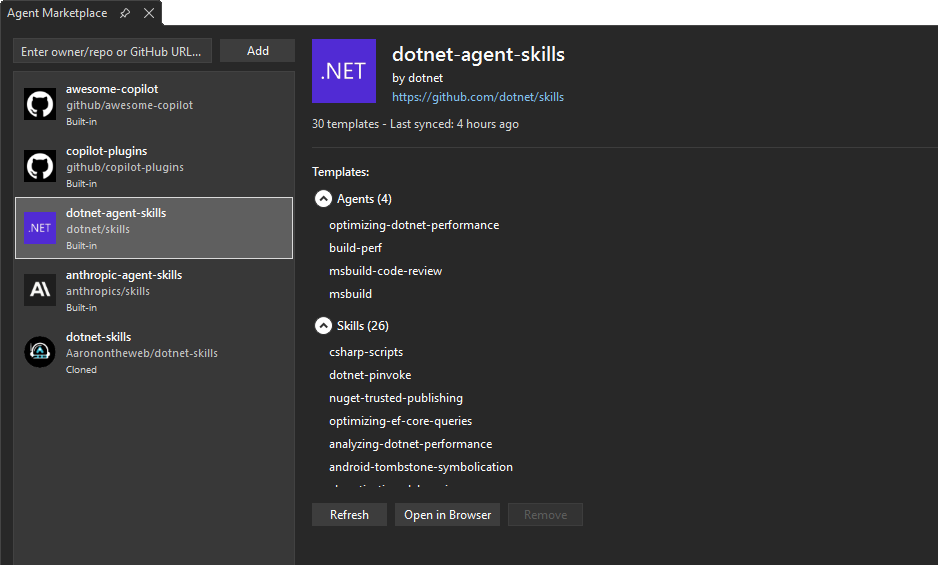The width and height of the screenshot is (938, 565).
Task: Click the copilot-plugins GitHub logo icon
Action: click(40, 166)
